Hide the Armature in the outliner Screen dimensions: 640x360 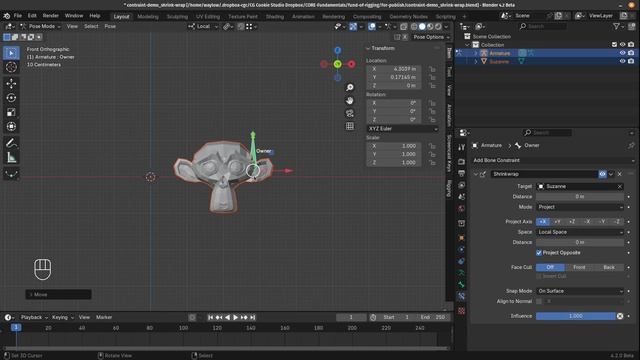click(622, 53)
